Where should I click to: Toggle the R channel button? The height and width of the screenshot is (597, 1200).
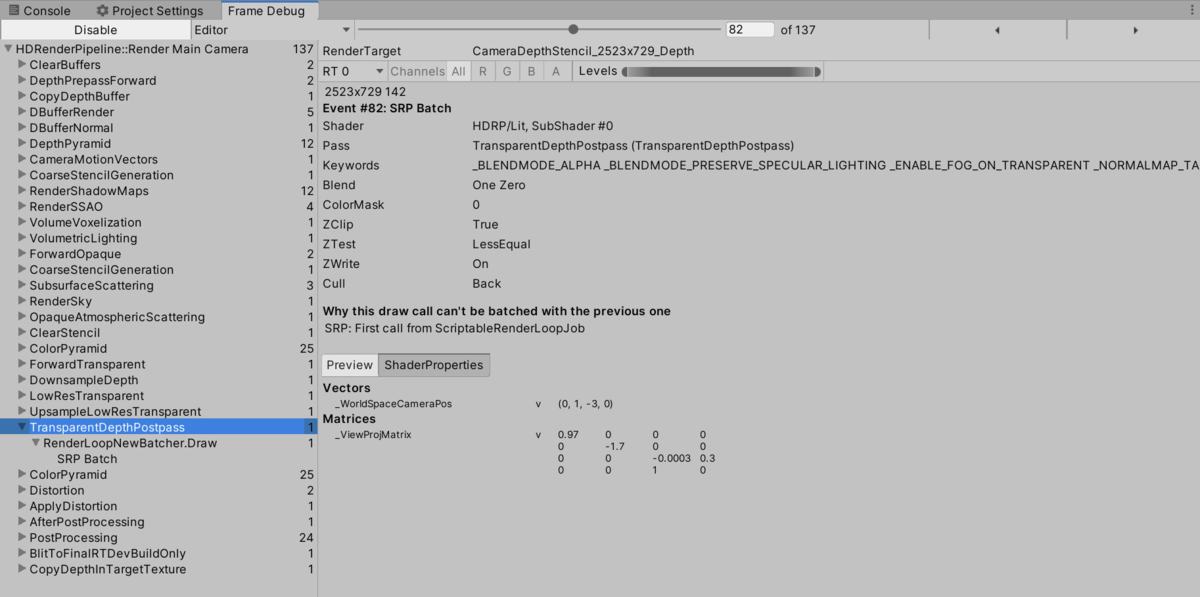pyautogui.click(x=483, y=71)
